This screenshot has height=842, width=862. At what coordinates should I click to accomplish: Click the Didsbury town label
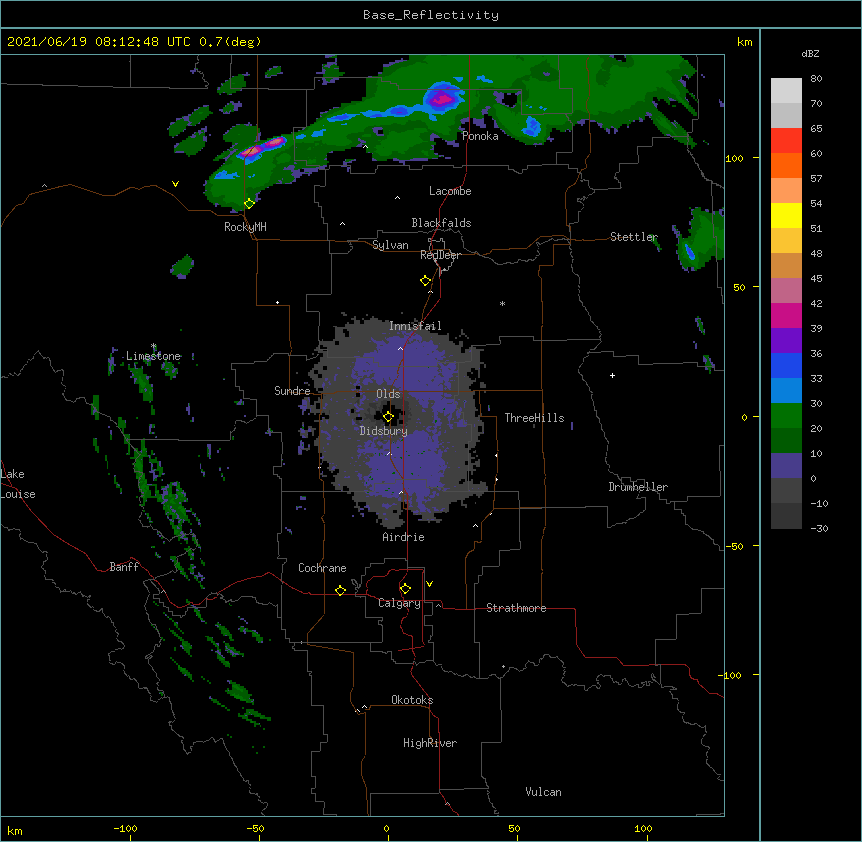click(384, 431)
